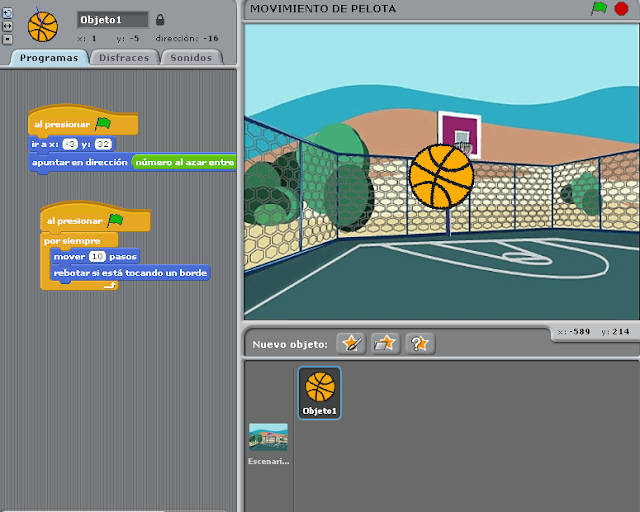640x512 pixels.
Task: Click the 'por siempre' loop block
Action: click(x=72, y=241)
